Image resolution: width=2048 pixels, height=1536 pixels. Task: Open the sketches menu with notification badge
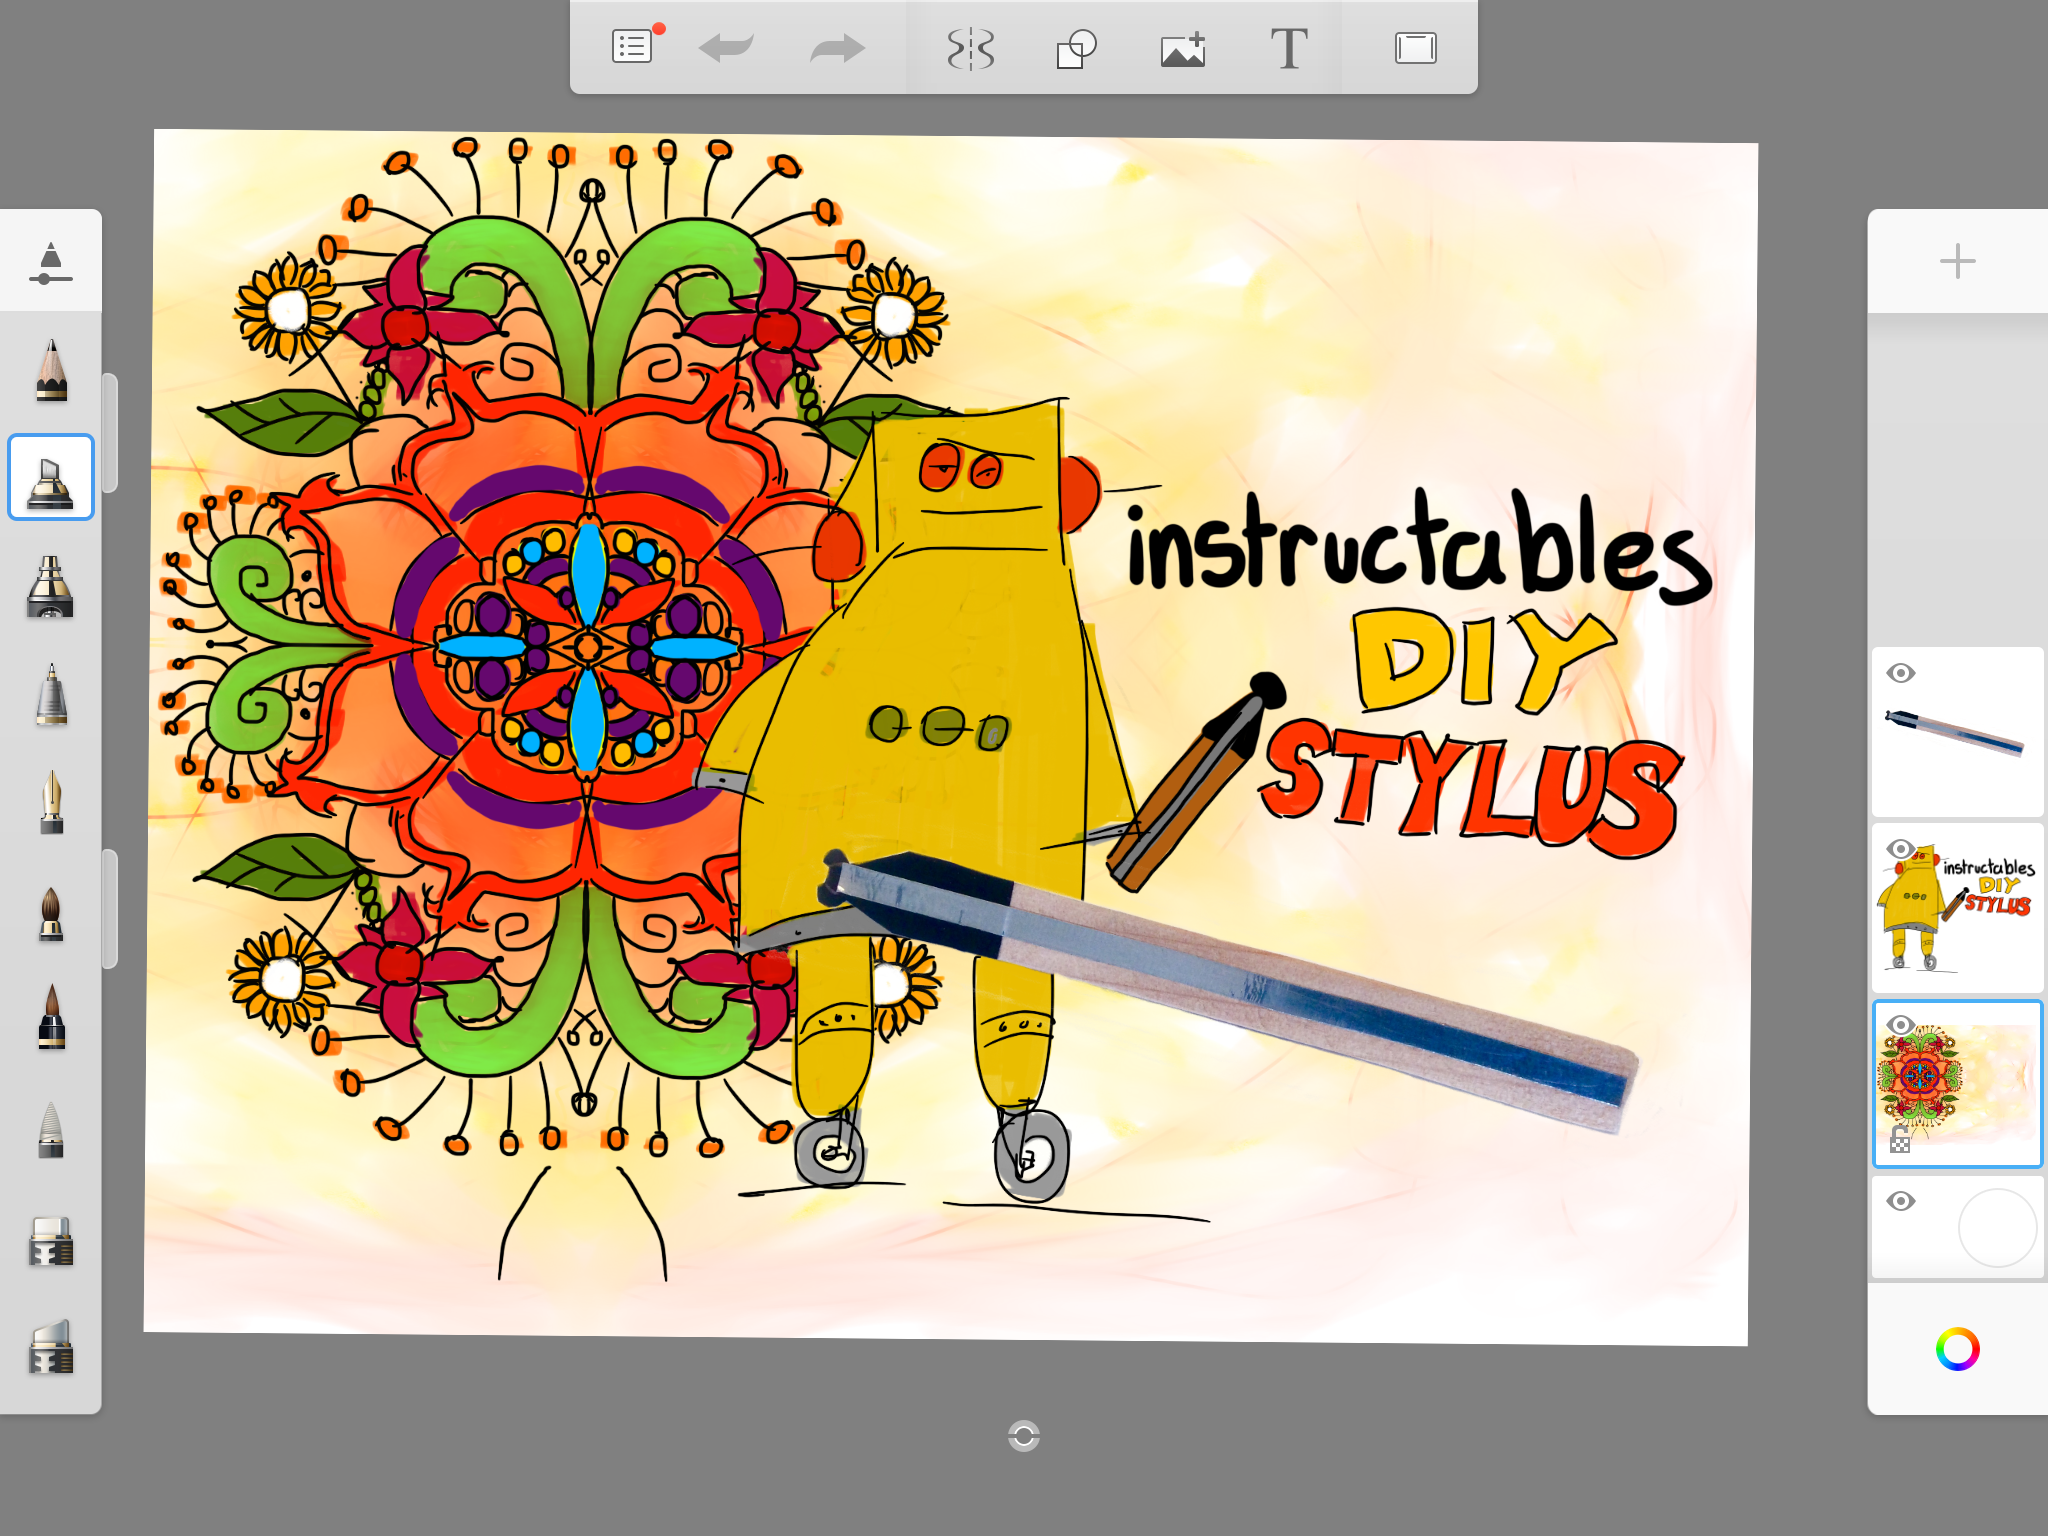631,46
